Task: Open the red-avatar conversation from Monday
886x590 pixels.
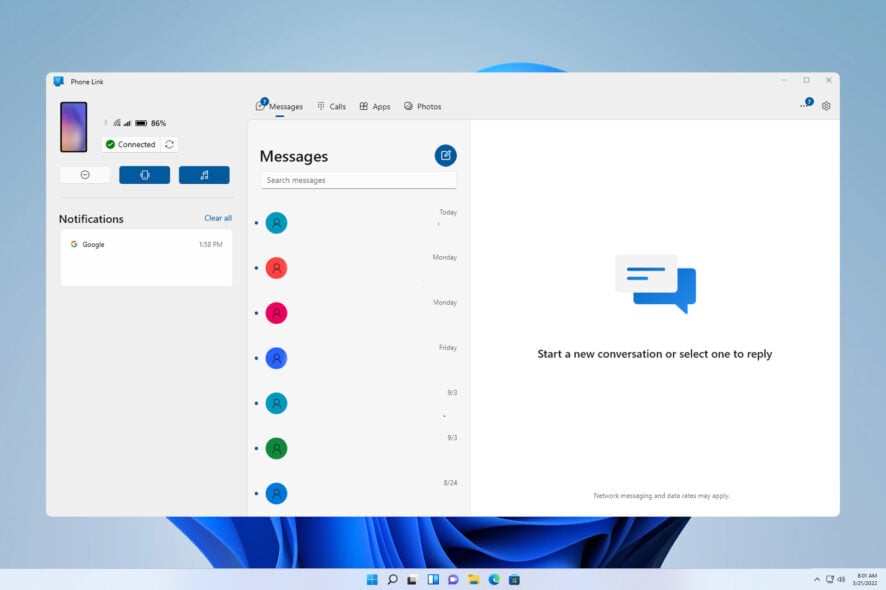Action: tap(358, 268)
